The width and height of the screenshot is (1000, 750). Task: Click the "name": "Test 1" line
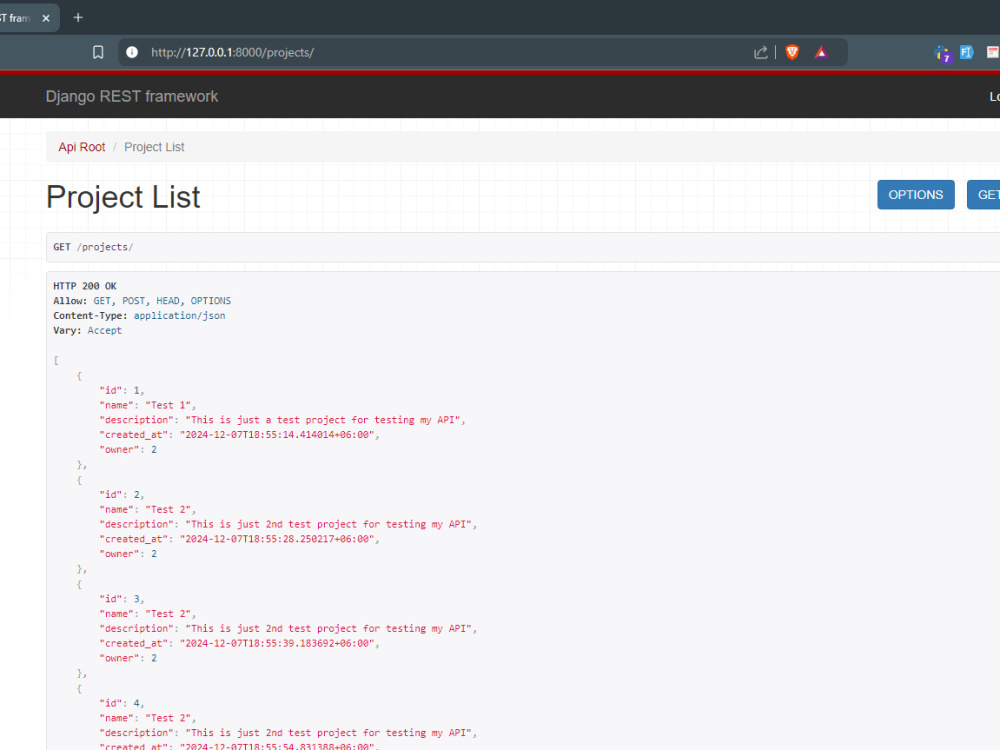point(147,405)
